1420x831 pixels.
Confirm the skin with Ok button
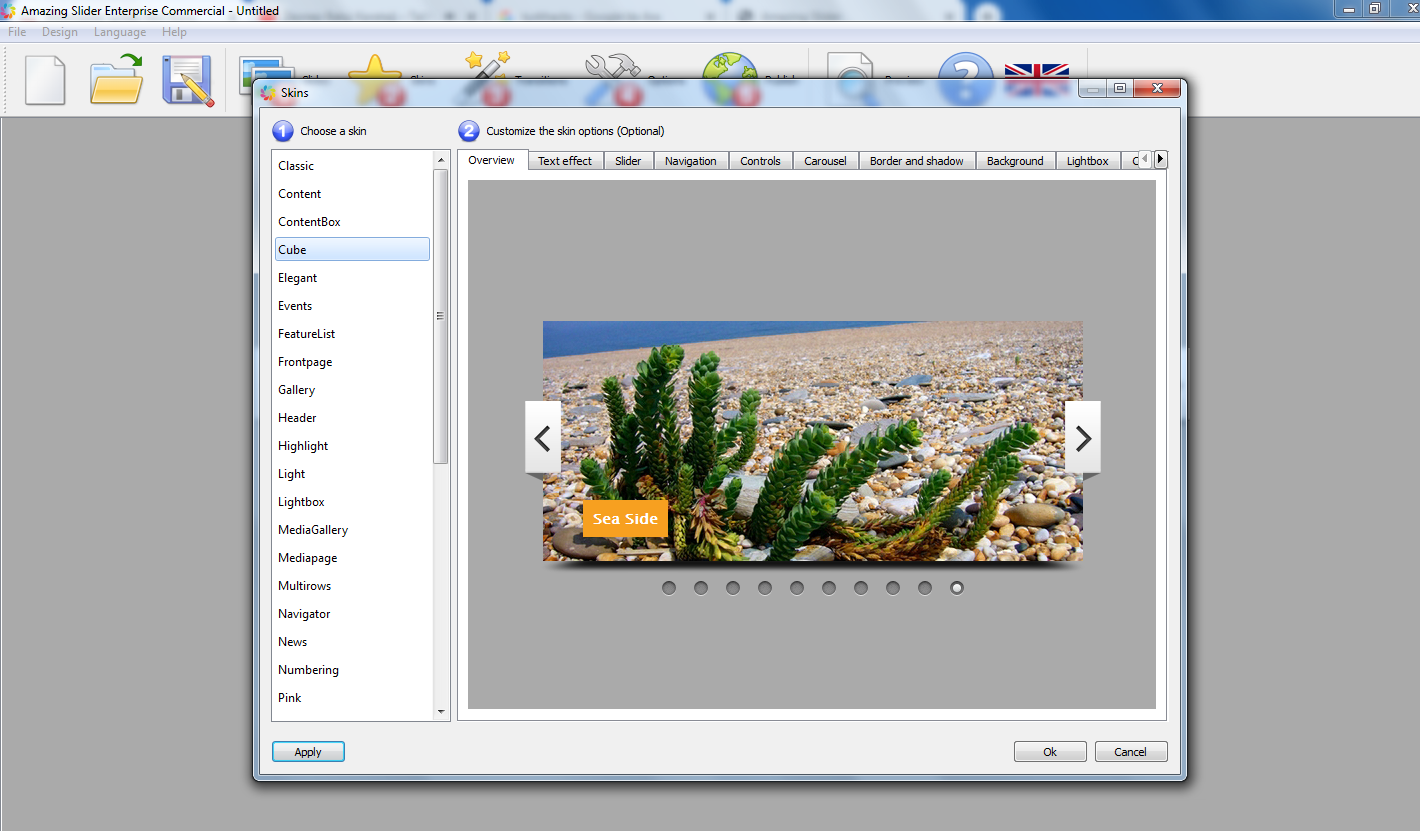[1050, 752]
